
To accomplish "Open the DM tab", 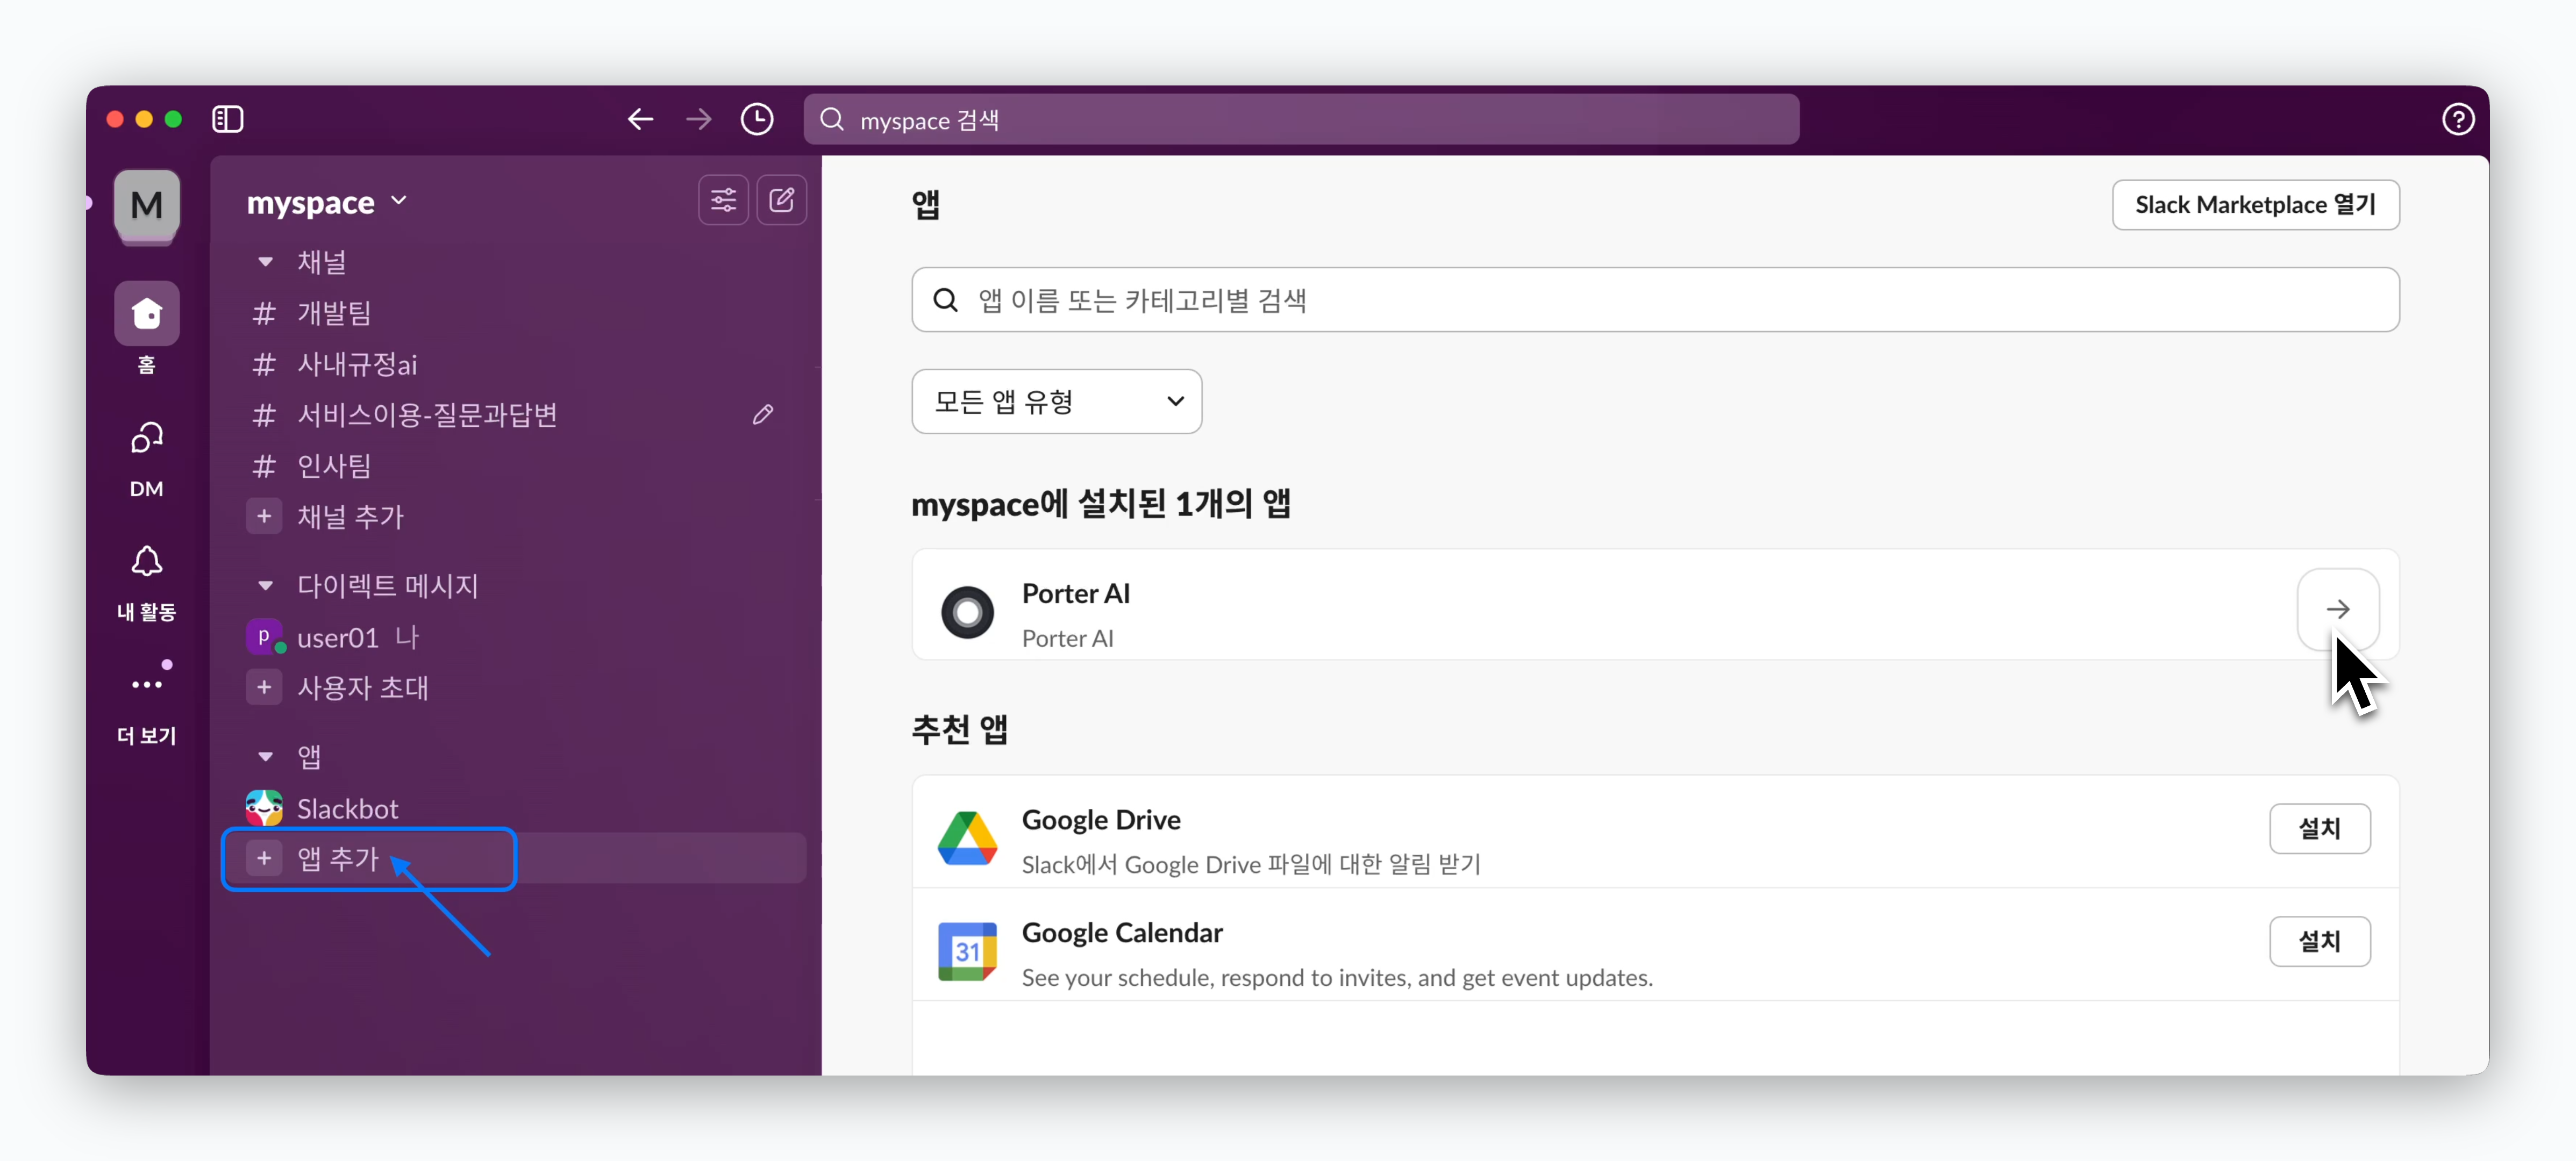I will coord(146,459).
